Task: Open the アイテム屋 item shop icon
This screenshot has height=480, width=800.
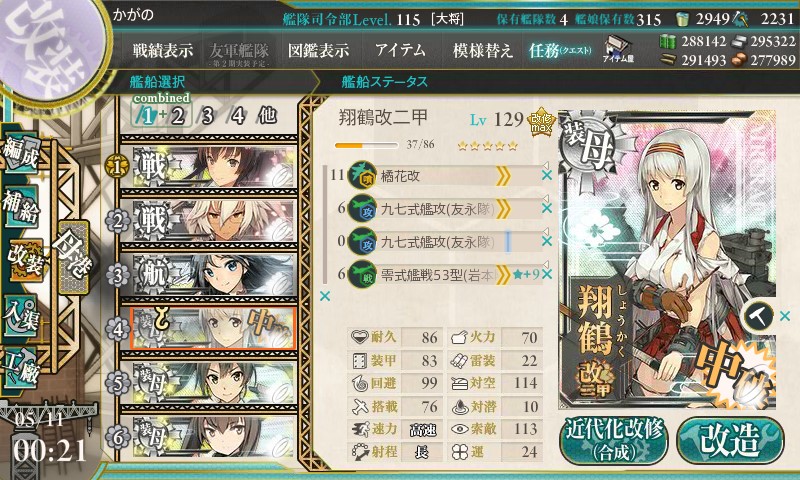Action: (x=618, y=49)
